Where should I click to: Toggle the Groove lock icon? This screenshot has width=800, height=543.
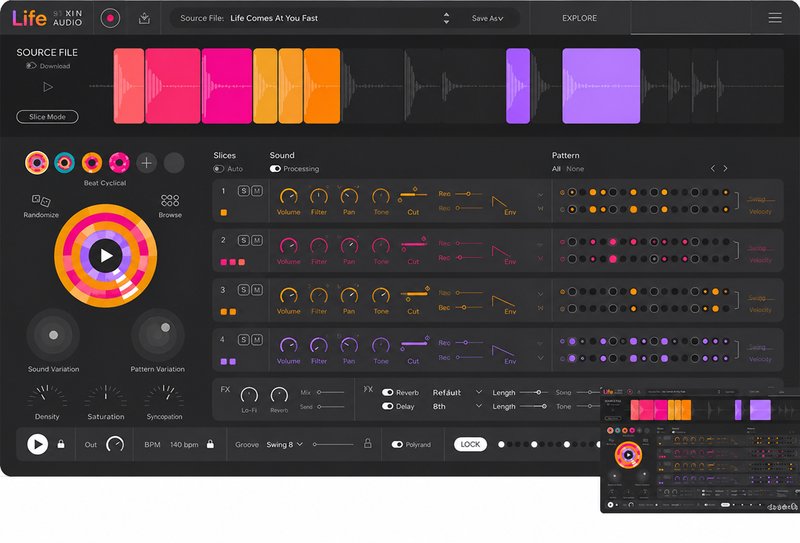(367, 443)
